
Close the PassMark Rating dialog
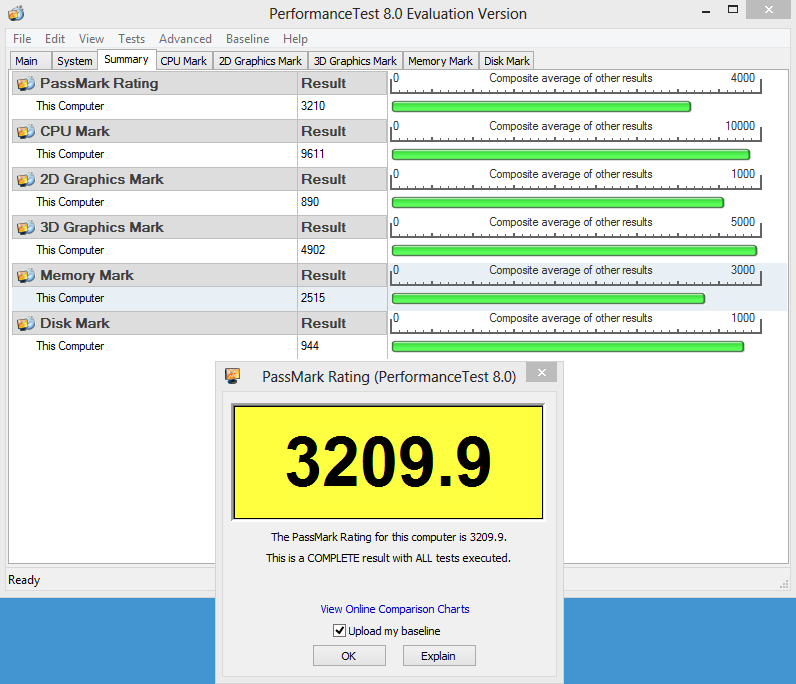(x=542, y=372)
